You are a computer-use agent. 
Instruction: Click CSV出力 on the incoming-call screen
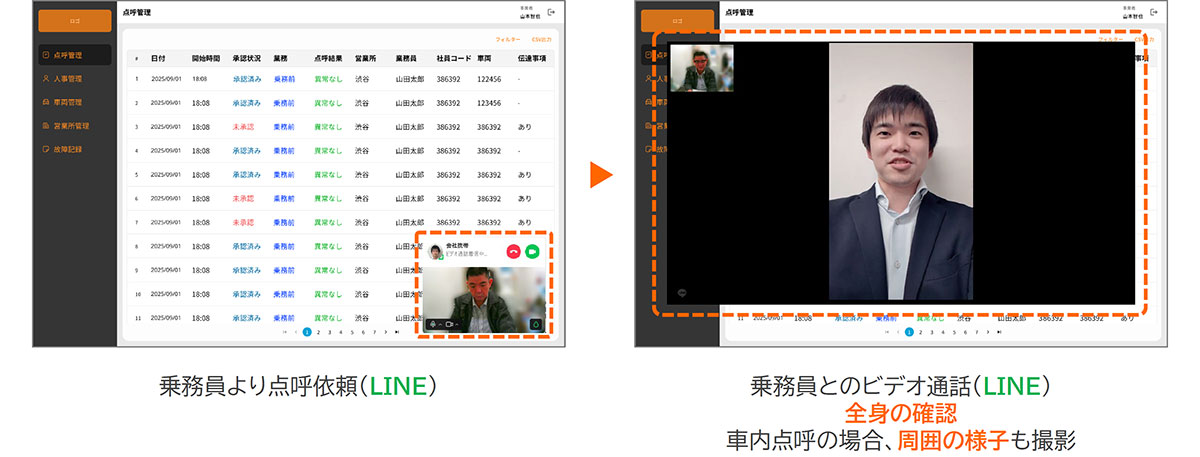tap(541, 39)
